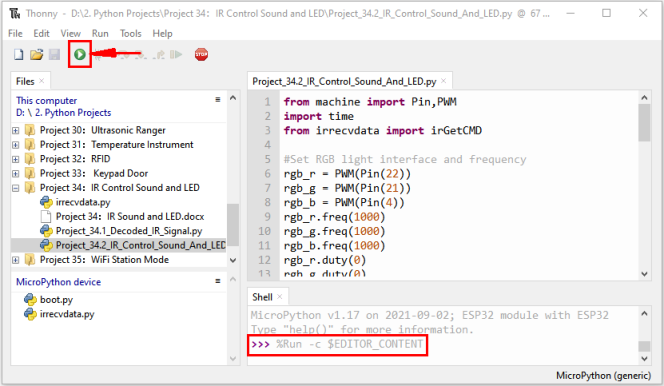Open This computer panel menu icon
Viewport: 664px width, 386px height.
point(218,99)
